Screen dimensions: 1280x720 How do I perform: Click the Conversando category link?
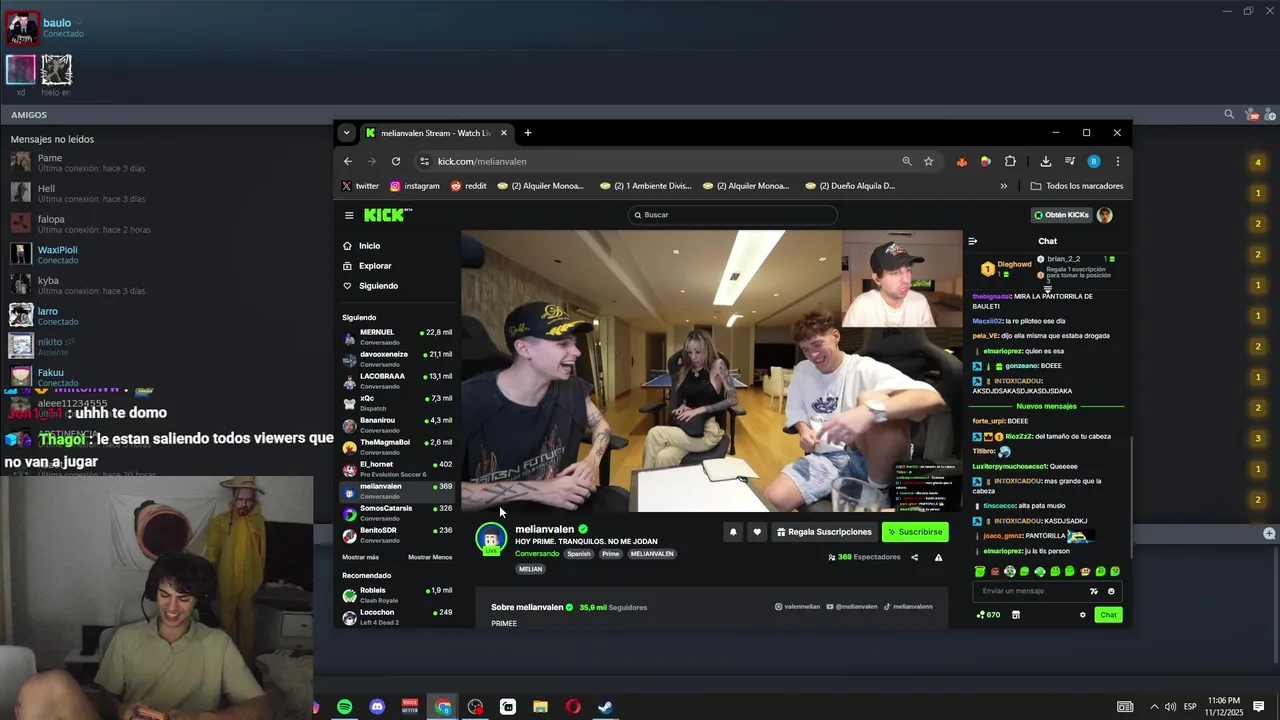(537, 554)
